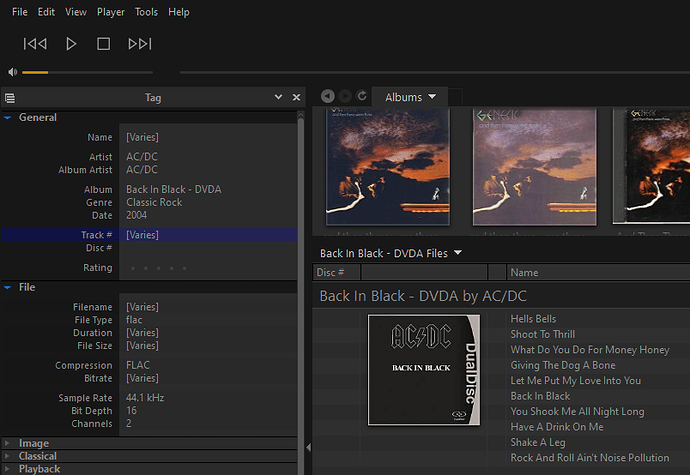Click the Compression value FLAC
690x475 pixels.
click(x=138, y=365)
